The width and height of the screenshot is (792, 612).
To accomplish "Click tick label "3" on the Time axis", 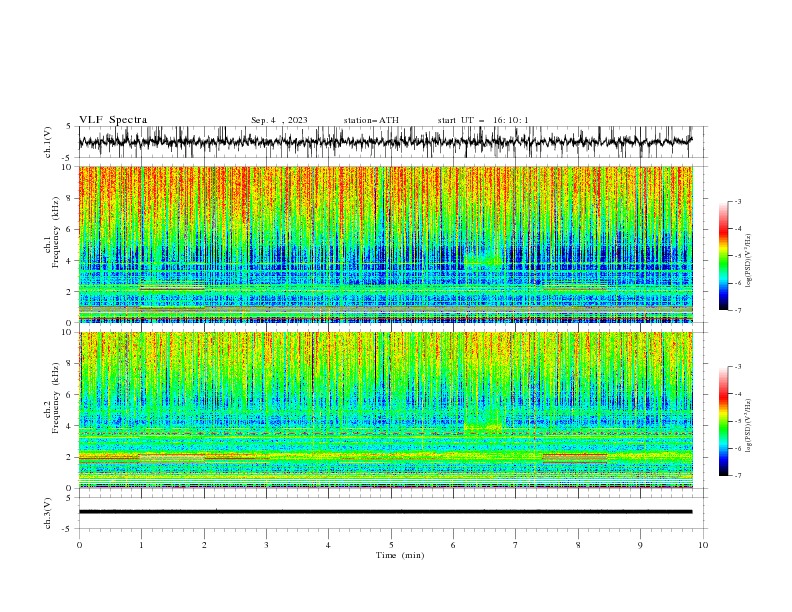I will pyautogui.click(x=266, y=545).
